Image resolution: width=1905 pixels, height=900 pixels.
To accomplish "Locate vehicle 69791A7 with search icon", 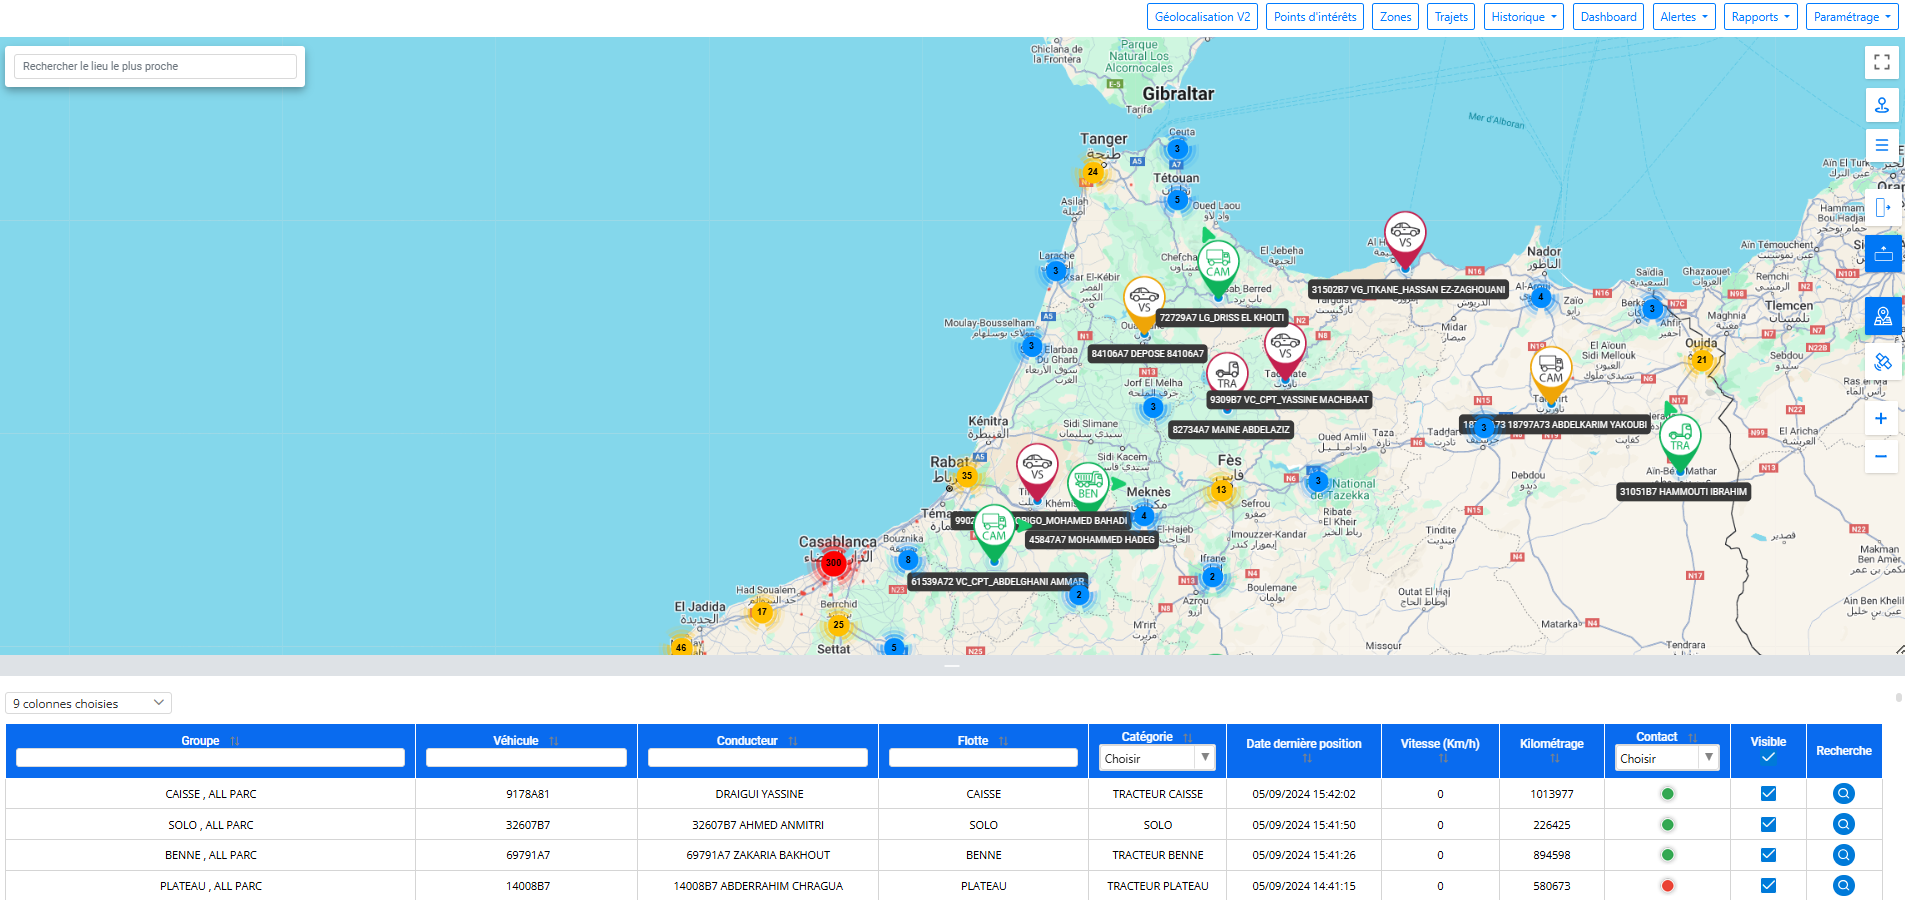I will pos(1843,855).
